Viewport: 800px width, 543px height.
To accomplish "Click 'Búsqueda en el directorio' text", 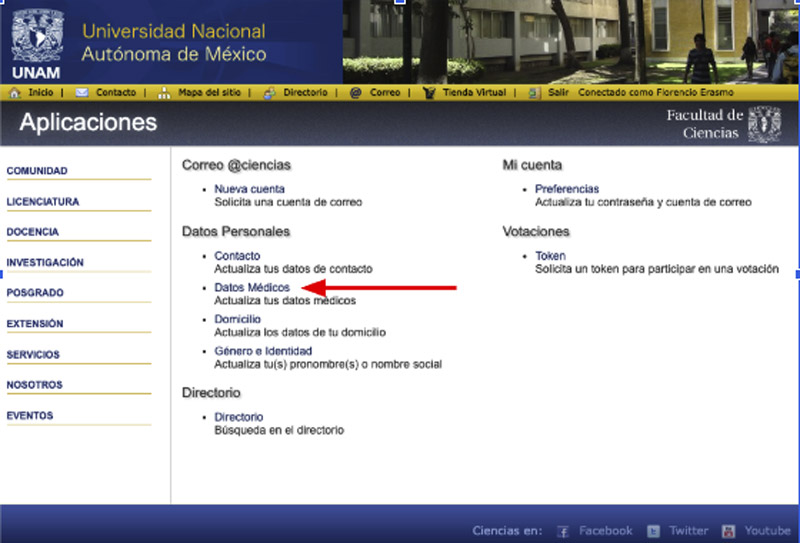I will click(x=279, y=430).
